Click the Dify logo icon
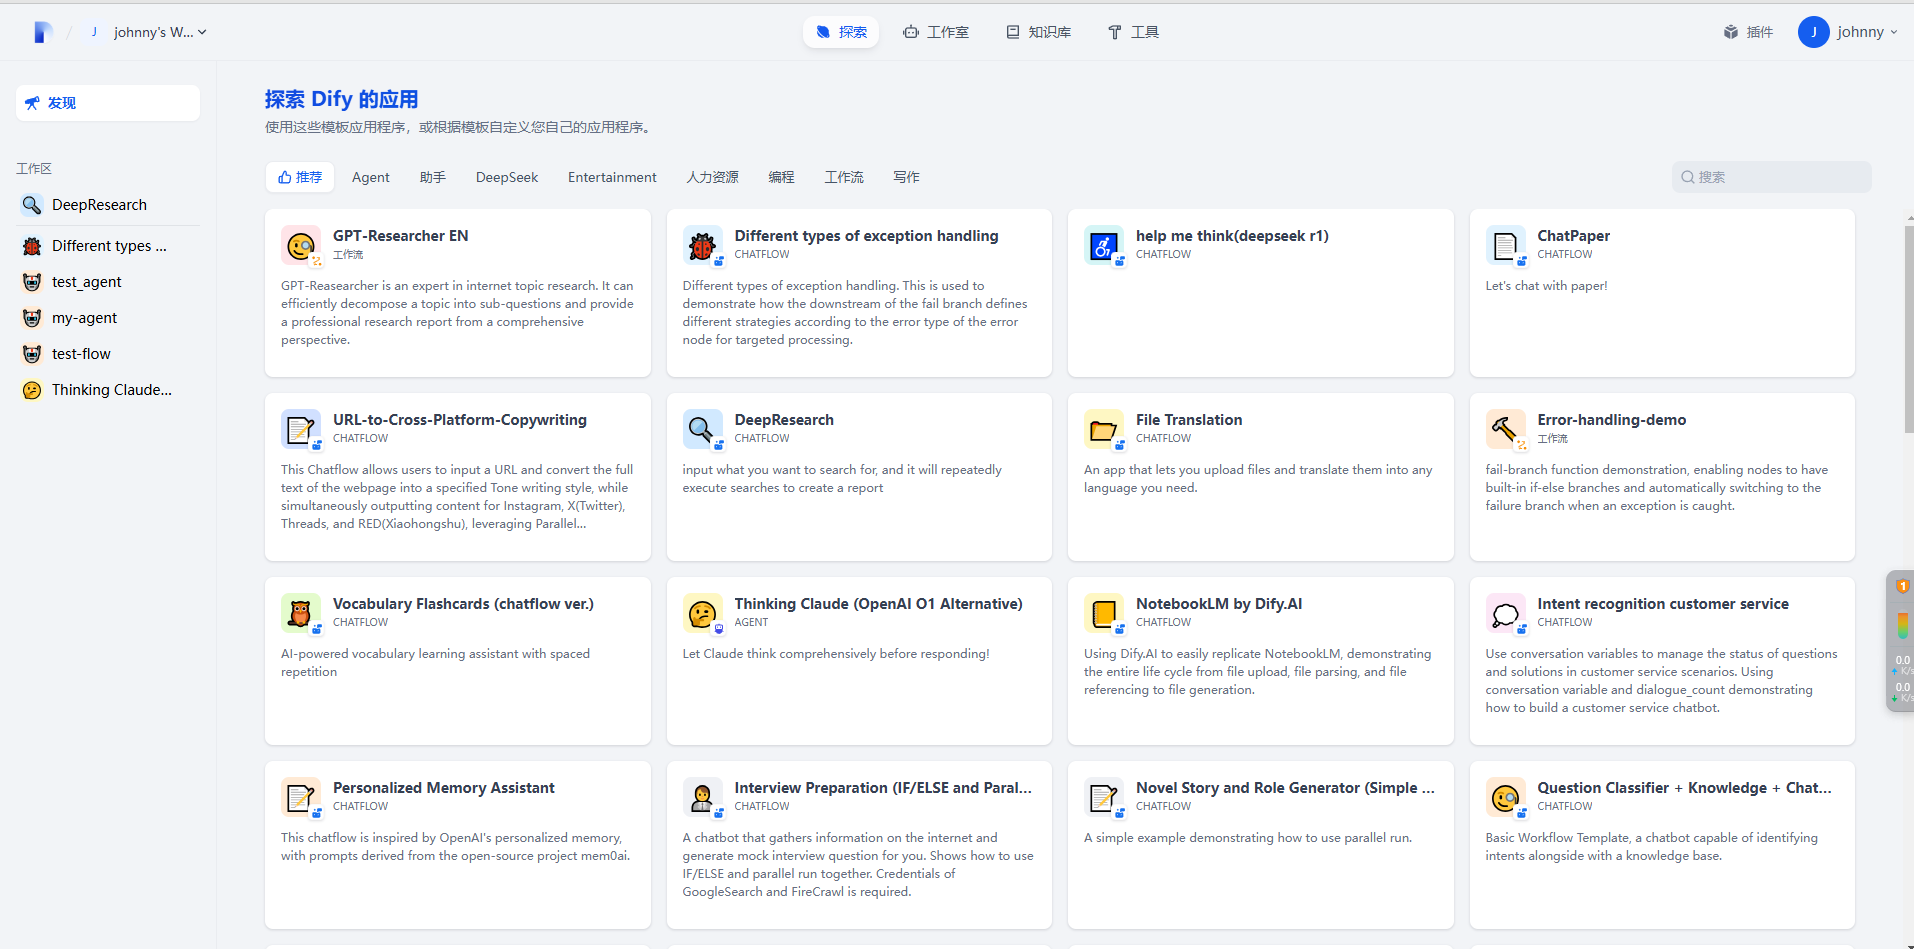The height and width of the screenshot is (949, 1914). 42,32
